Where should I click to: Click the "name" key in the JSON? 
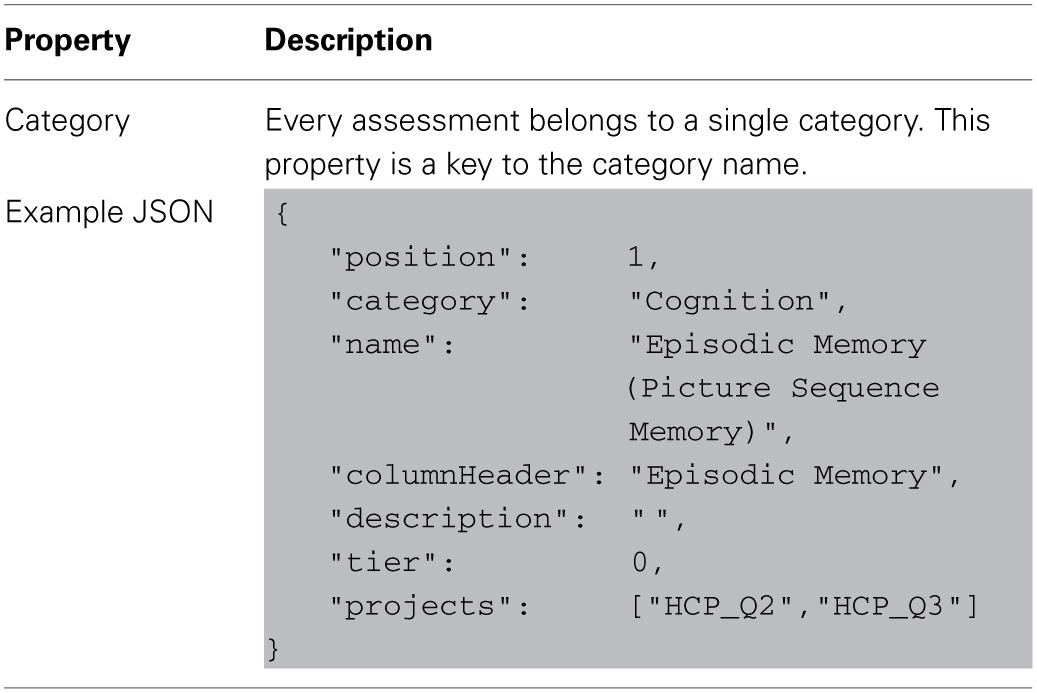point(393,345)
